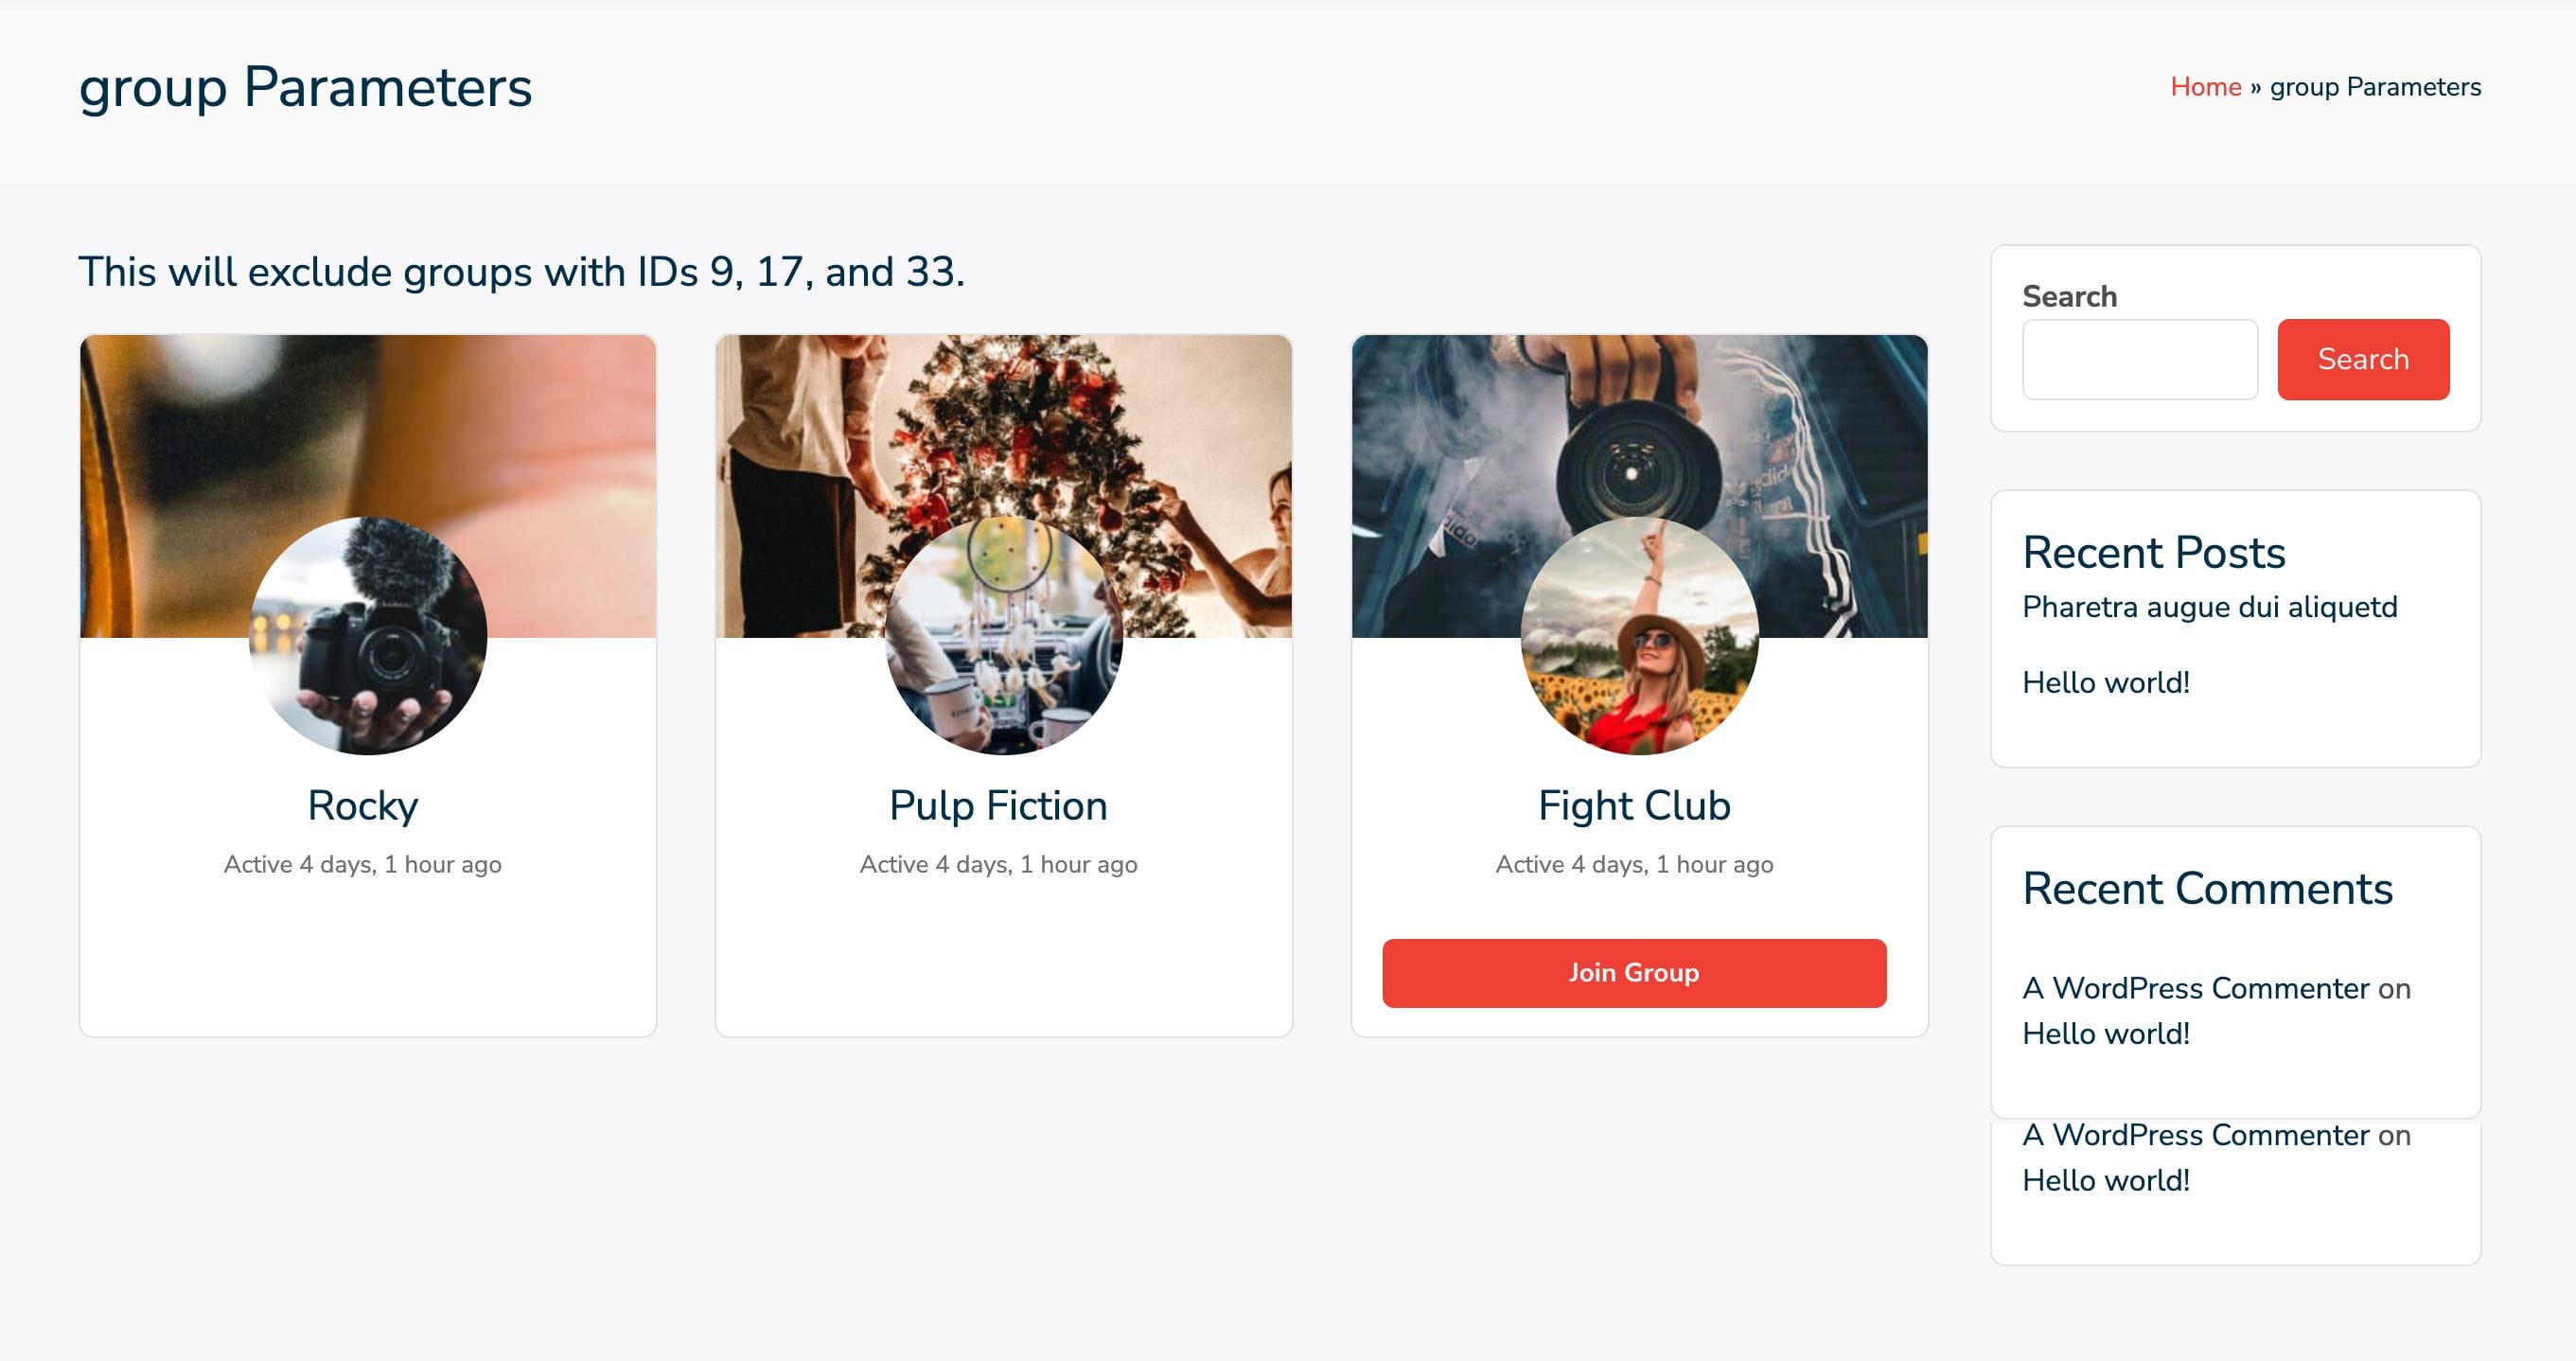Open the Rocky group avatar
The height and width of the screenshot is (1361, 2576).
pyautogui.click(x=367, y=636)
